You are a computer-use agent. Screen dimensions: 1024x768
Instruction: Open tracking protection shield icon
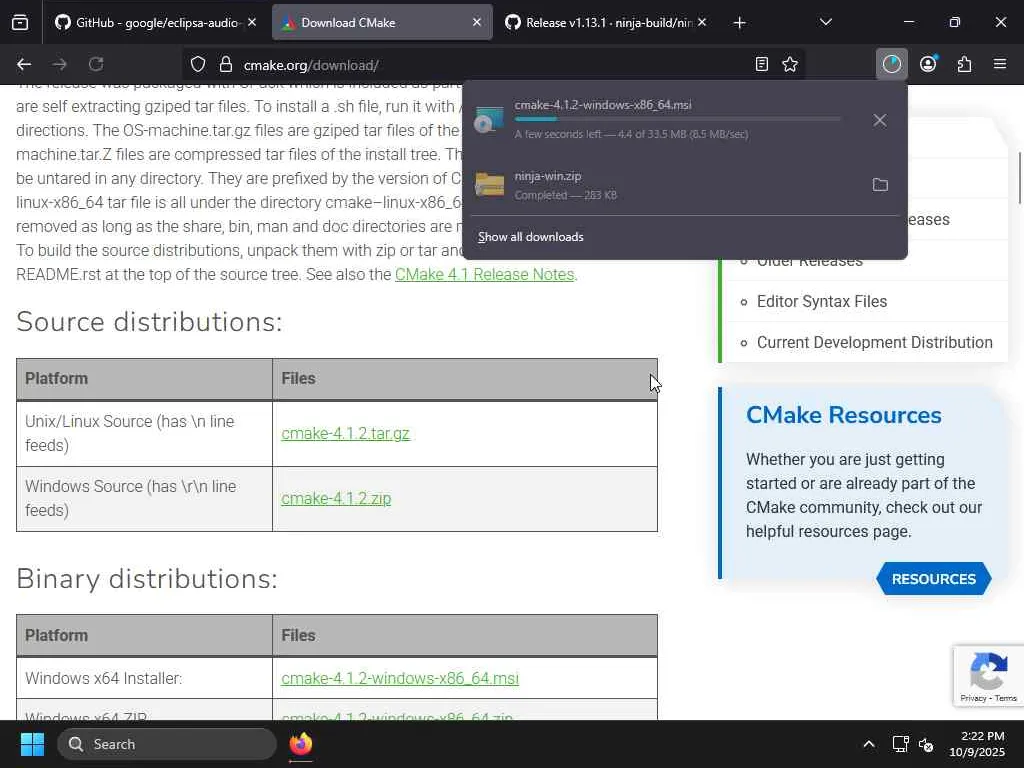pos(198,64)
